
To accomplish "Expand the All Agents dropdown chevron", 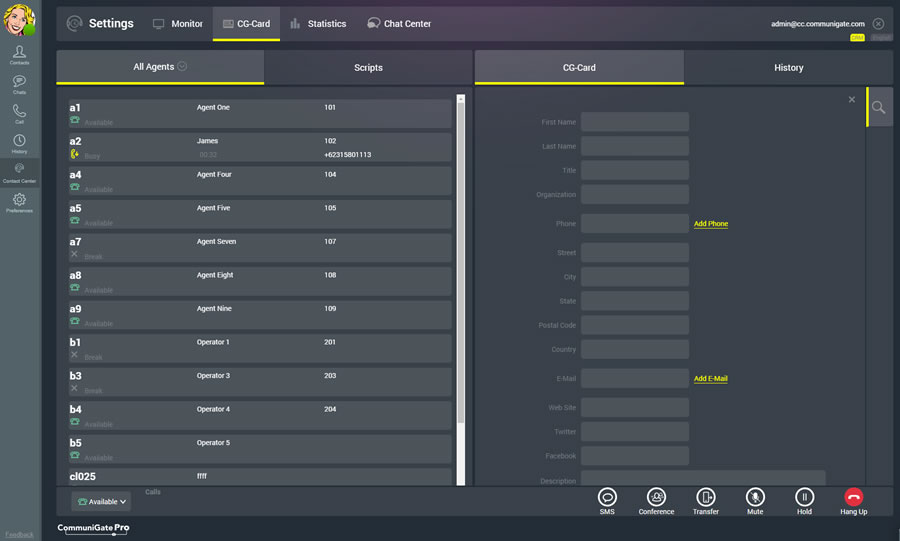I will [182, 66].
